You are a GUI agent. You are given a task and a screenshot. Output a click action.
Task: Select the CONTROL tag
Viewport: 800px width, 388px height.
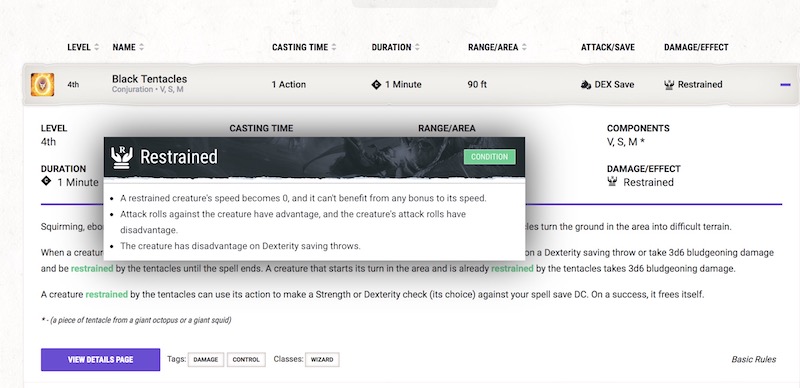click(246, 360)
